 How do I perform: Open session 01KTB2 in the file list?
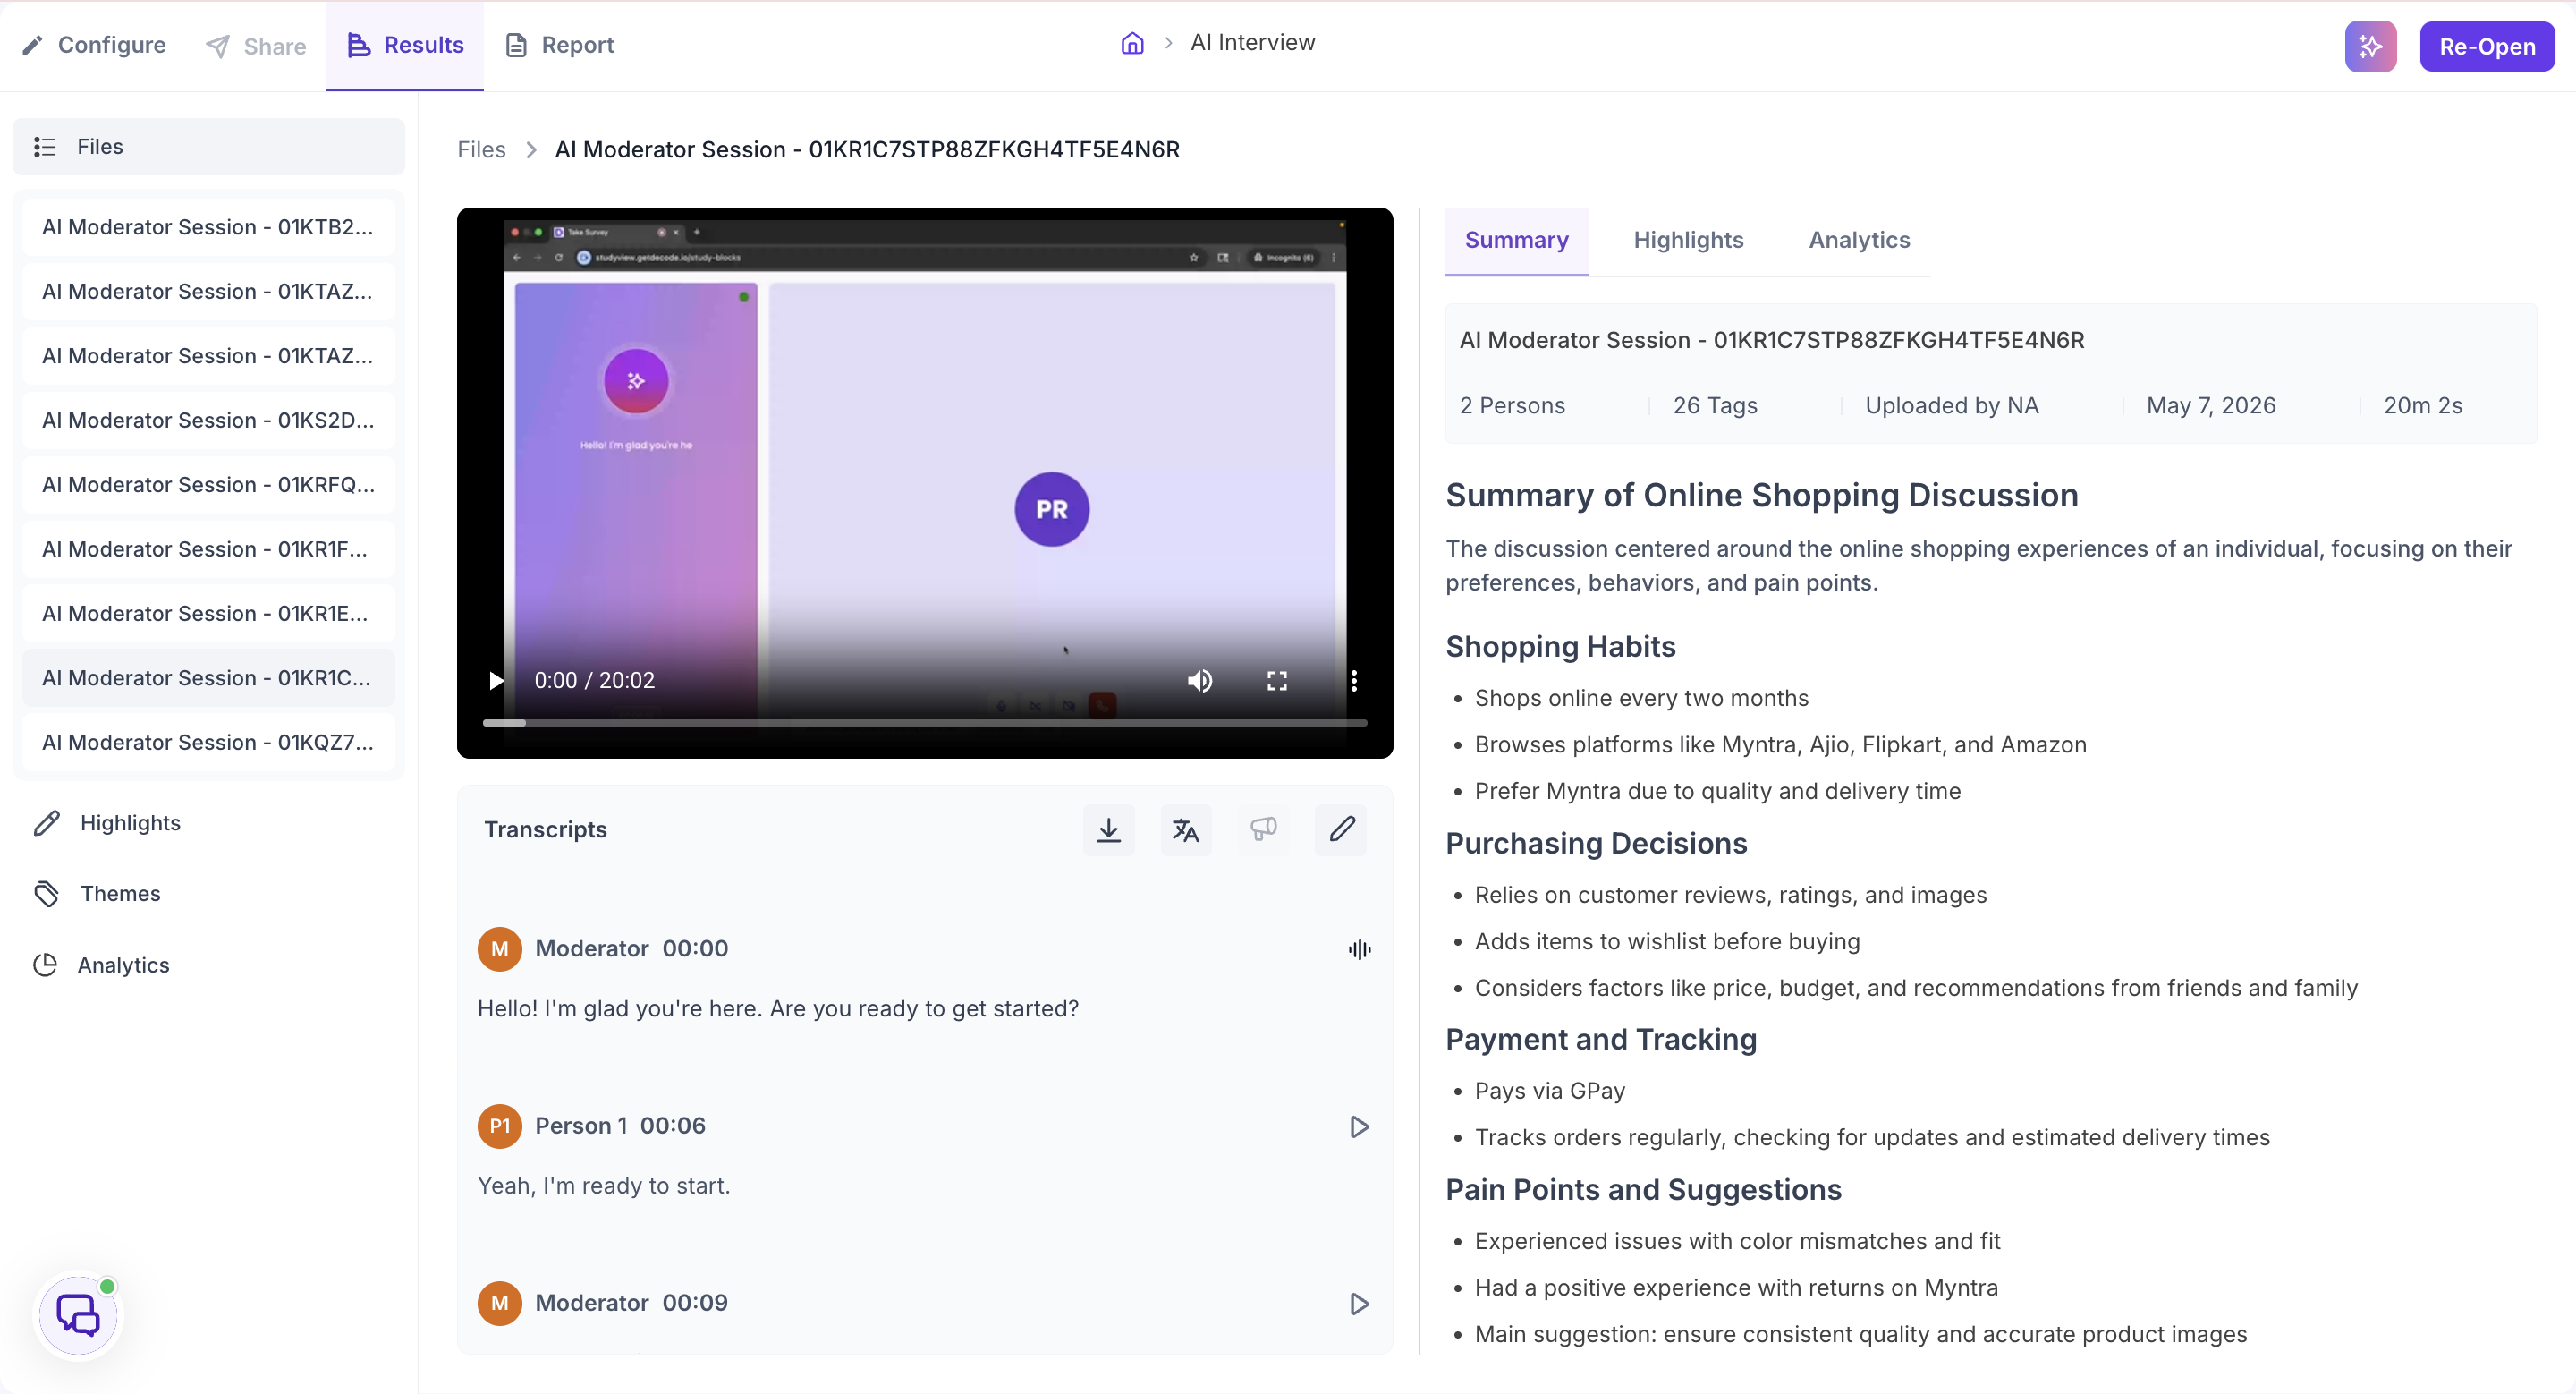coord(209,227)
